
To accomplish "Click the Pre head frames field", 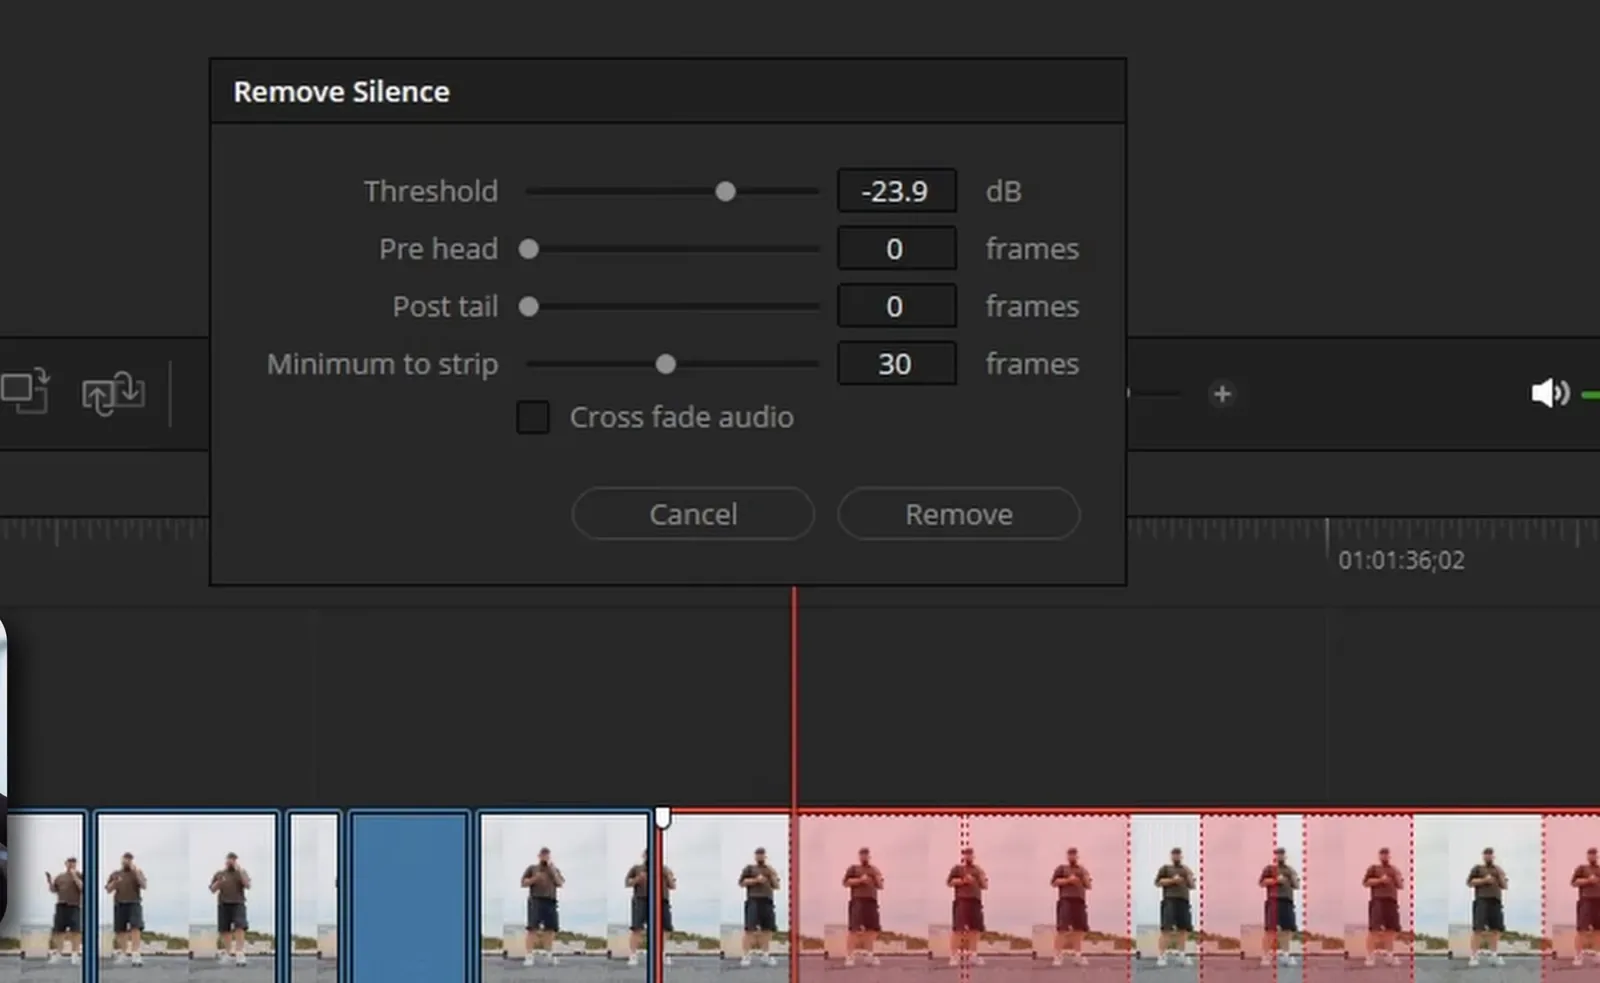I will [896, 249].
